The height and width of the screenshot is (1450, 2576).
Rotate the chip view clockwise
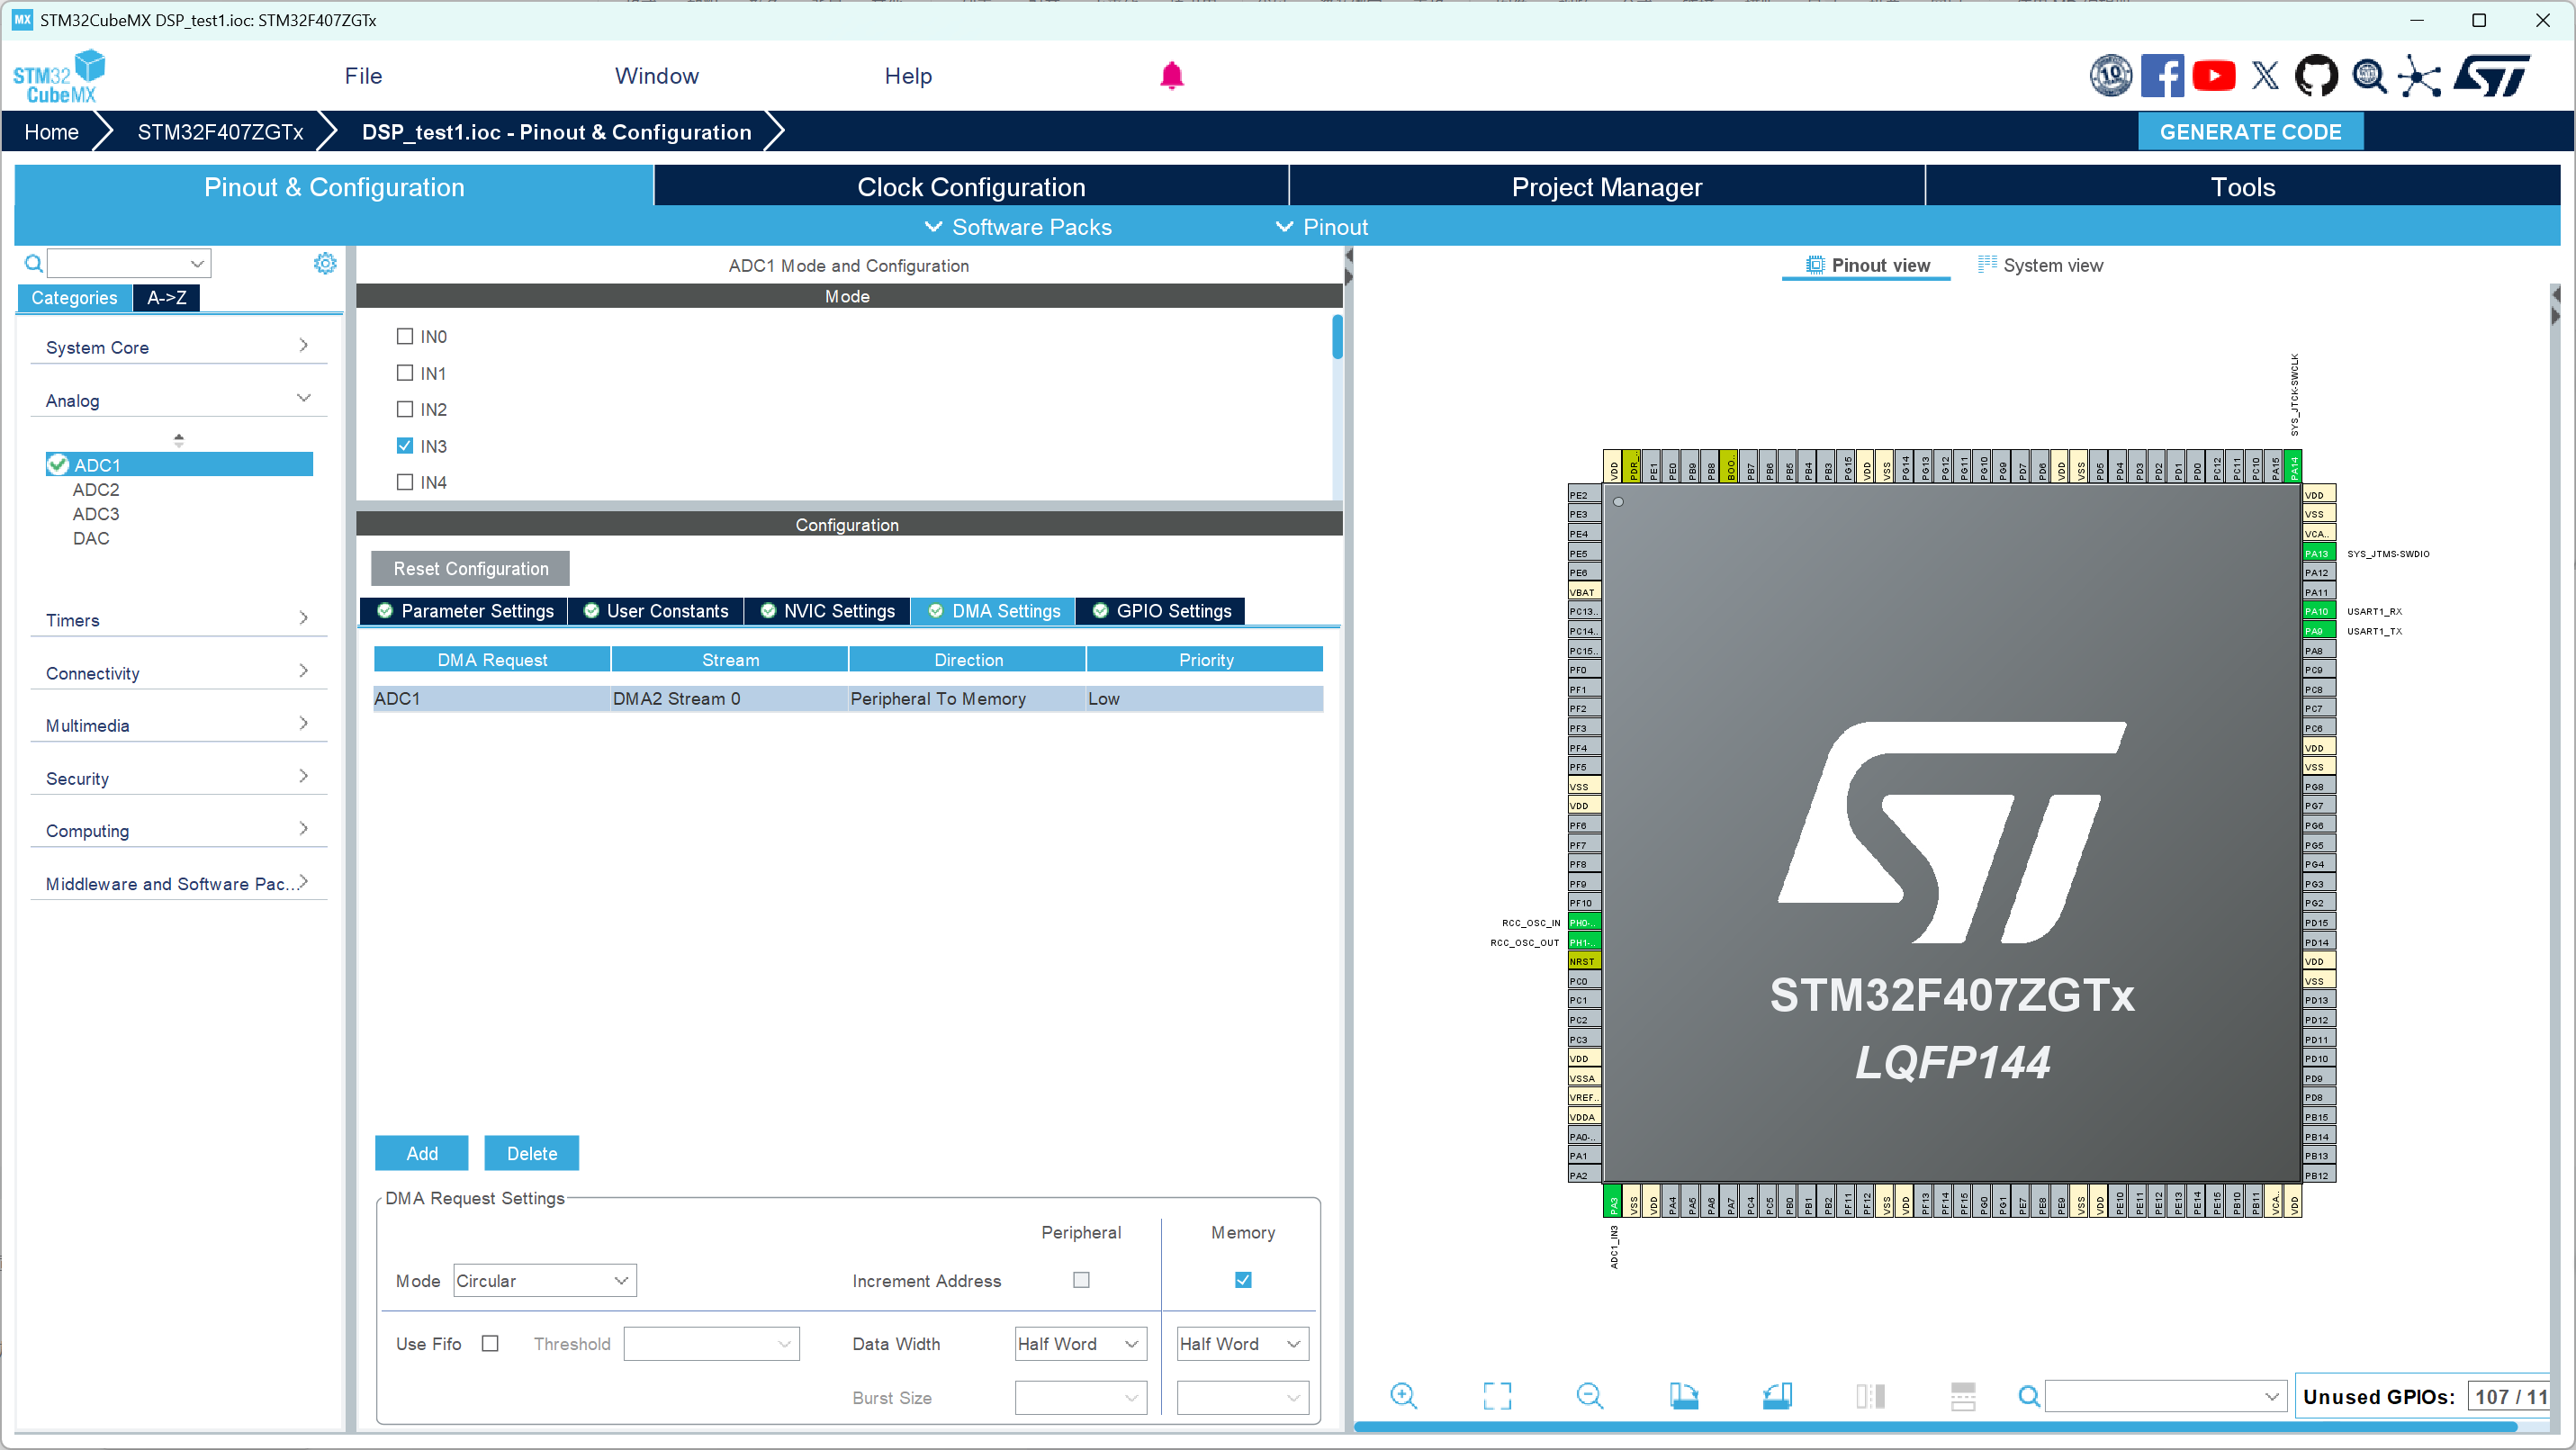click(1684, 1395)
